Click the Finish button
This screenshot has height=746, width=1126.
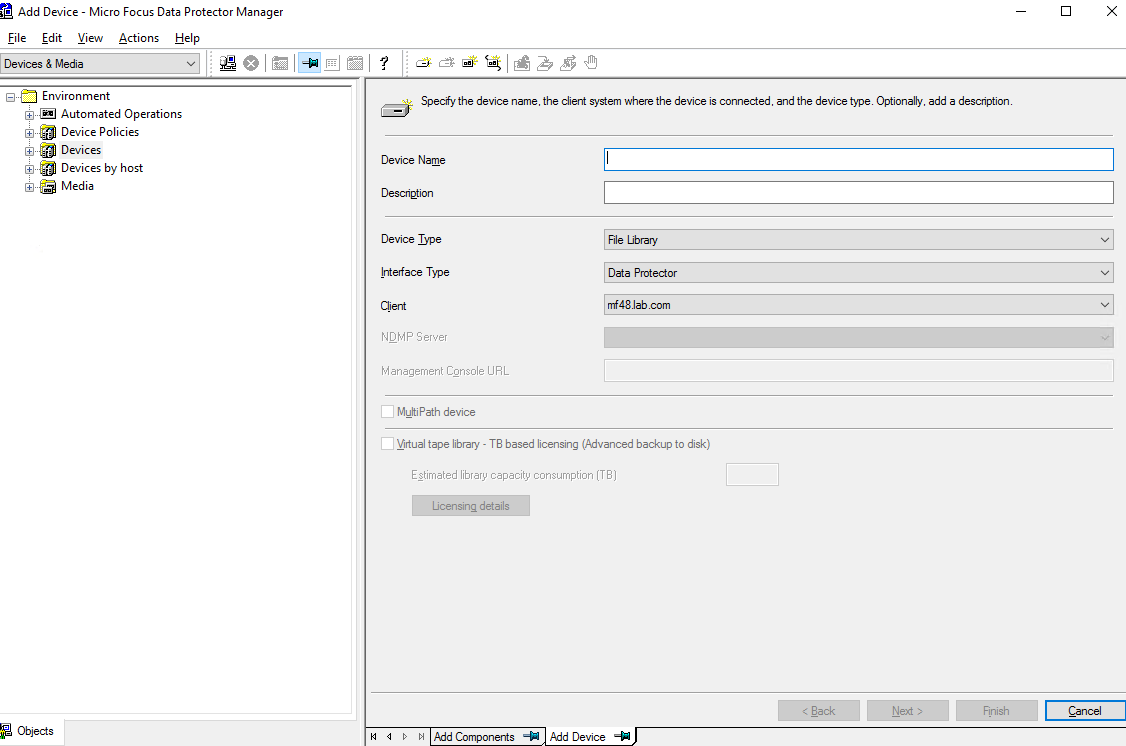pyautogui.click(x=997, y=711)
